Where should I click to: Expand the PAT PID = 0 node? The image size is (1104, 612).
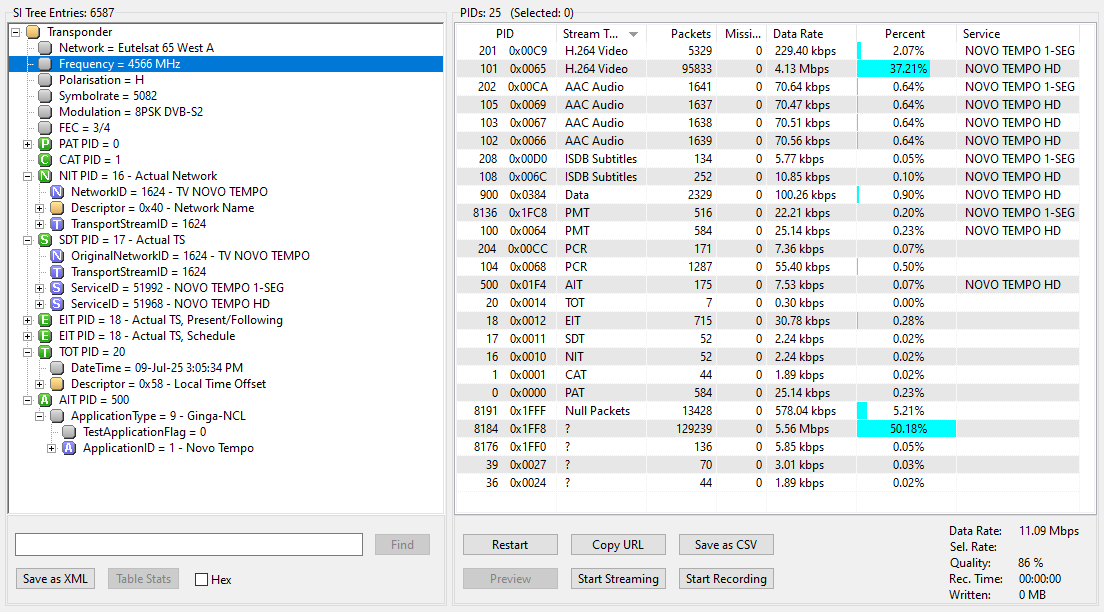coord(27,144)
